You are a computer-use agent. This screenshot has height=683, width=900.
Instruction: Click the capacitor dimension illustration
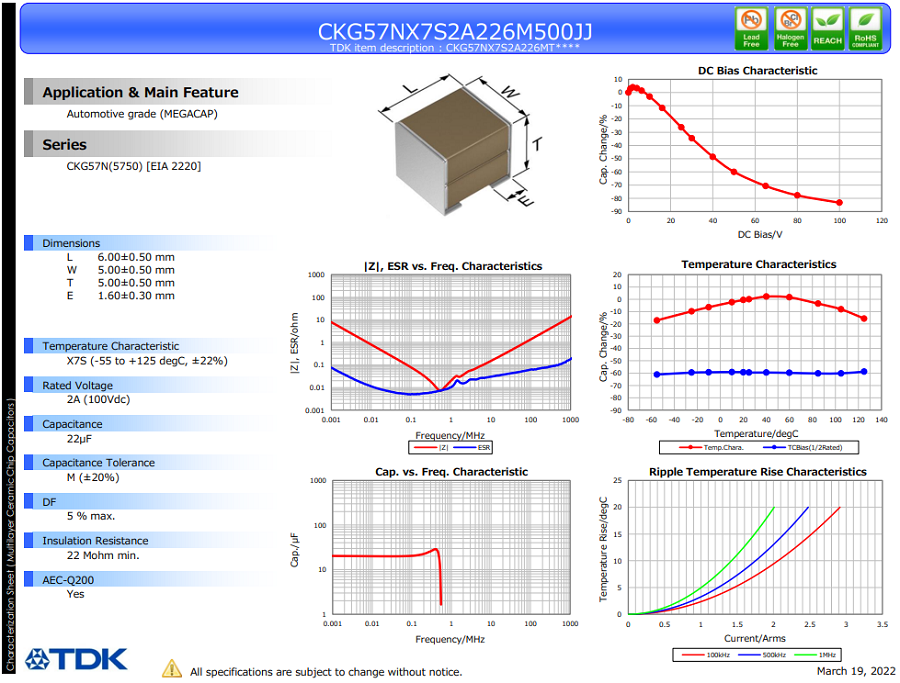tap(460, 143)
